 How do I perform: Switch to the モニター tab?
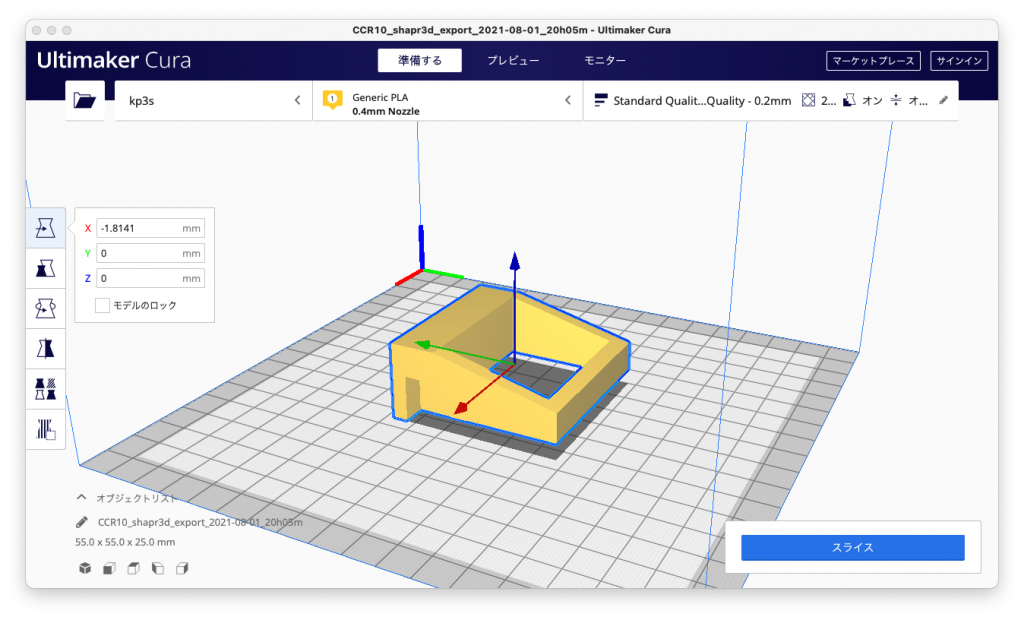pos(605,60)
